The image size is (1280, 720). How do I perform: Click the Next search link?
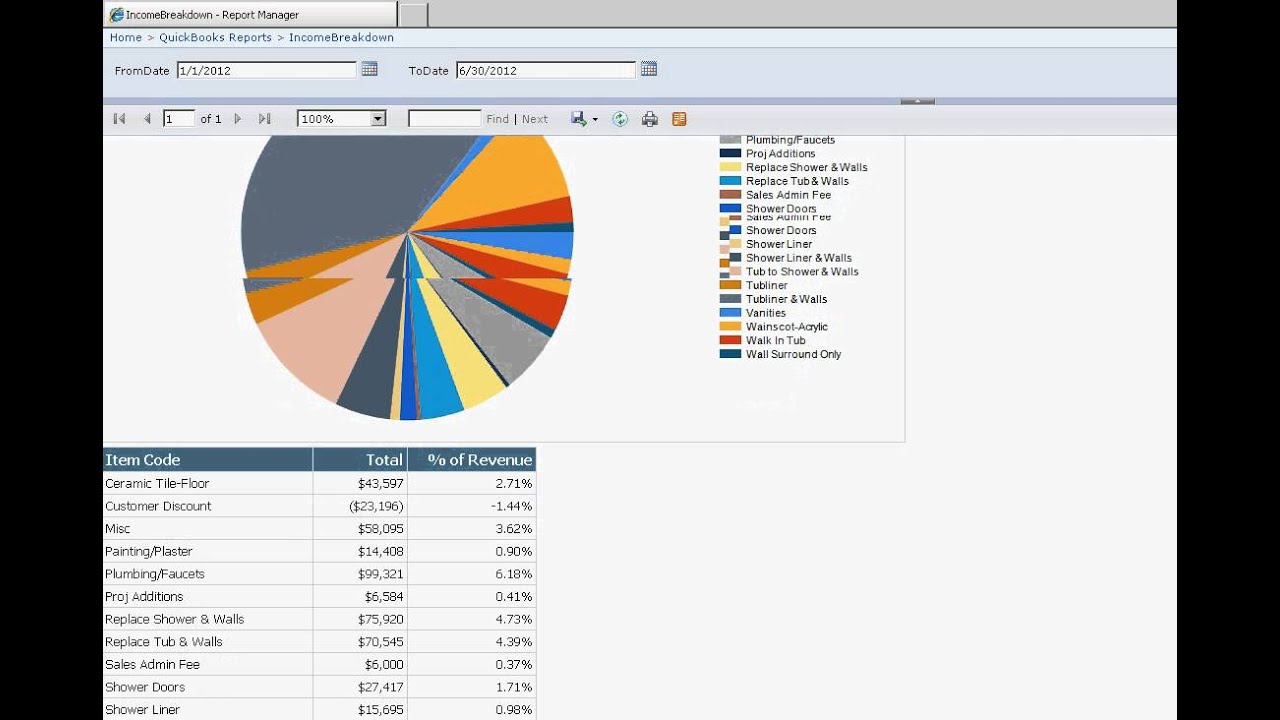click(535, 119)
